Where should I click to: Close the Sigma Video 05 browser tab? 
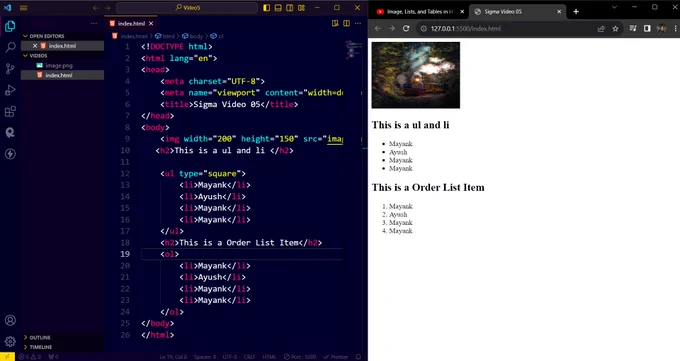coord(559,12)
